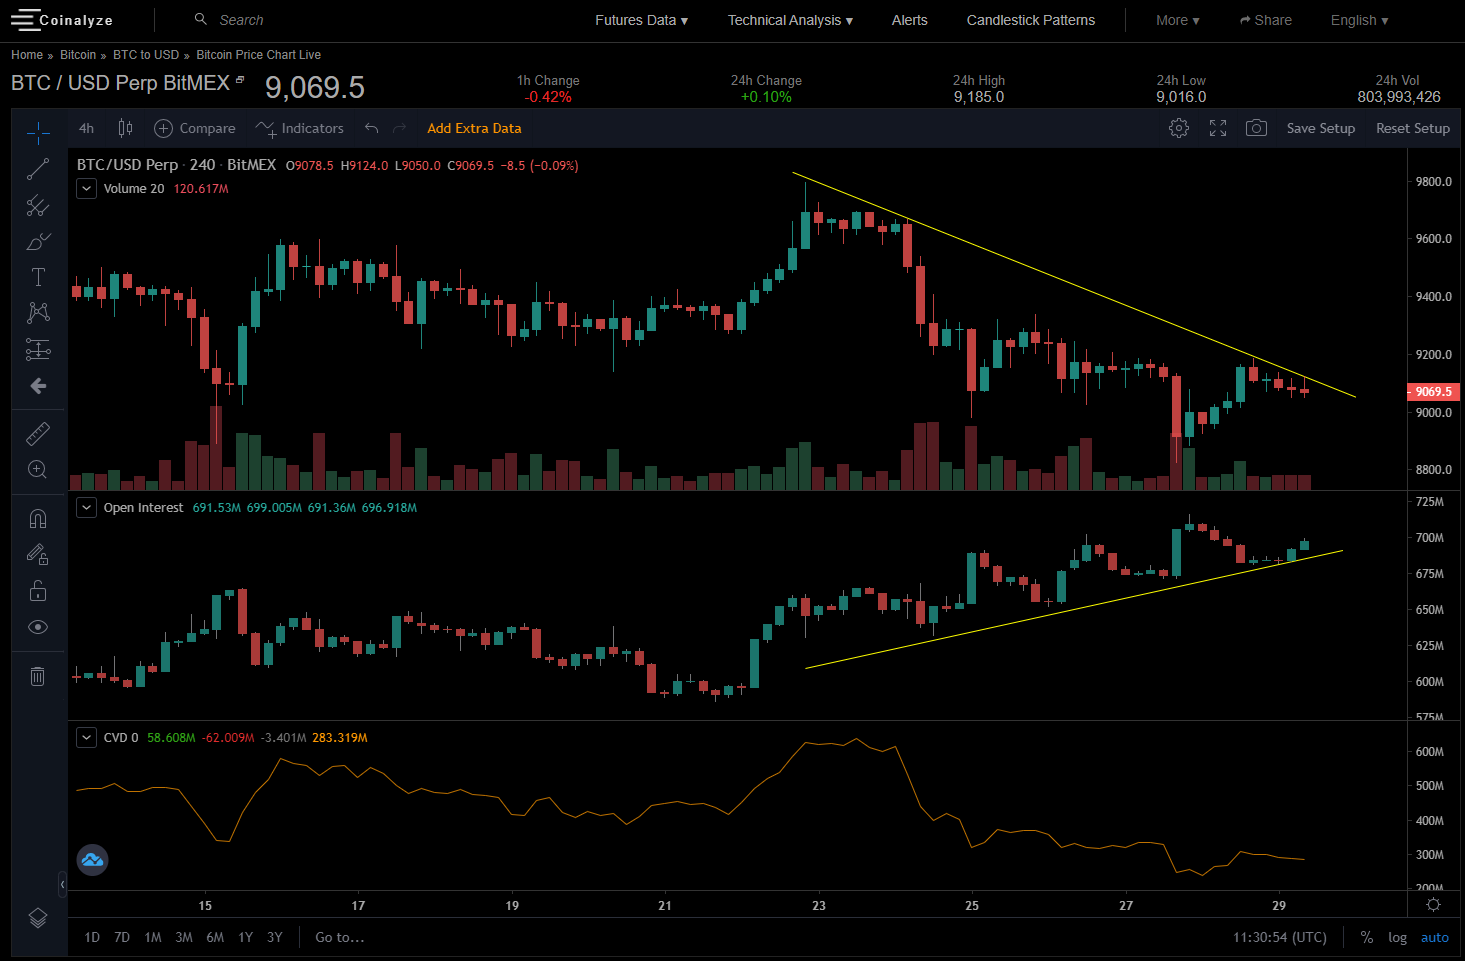Image resolution: width=1465 pixels, height=961 pixels.
Task: Select the text annotation tool
Action: [x=38, y=277]
